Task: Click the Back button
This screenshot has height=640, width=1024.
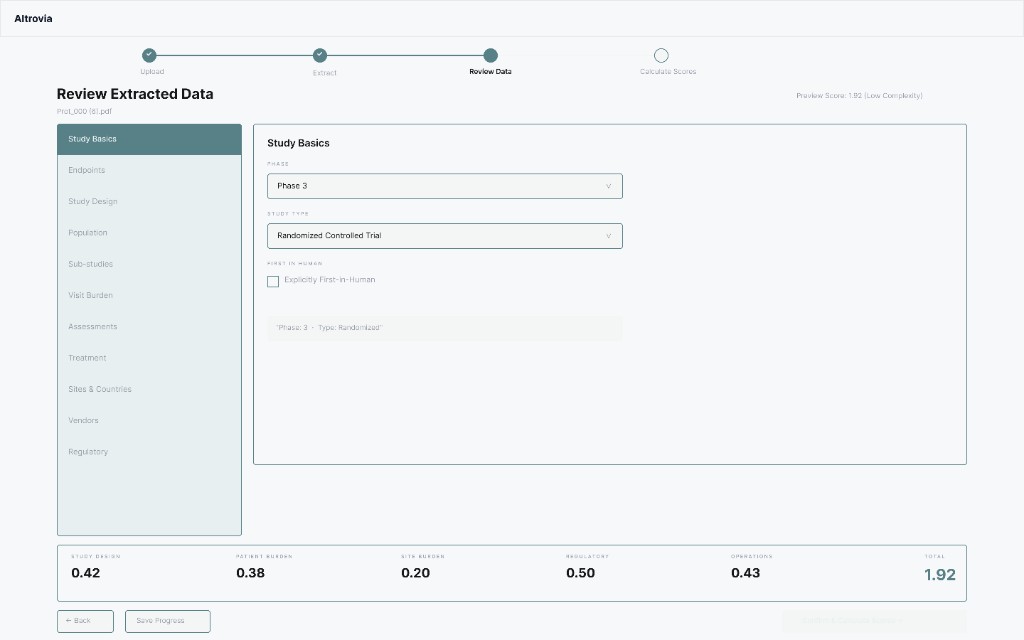Action: tap(84, 620)
